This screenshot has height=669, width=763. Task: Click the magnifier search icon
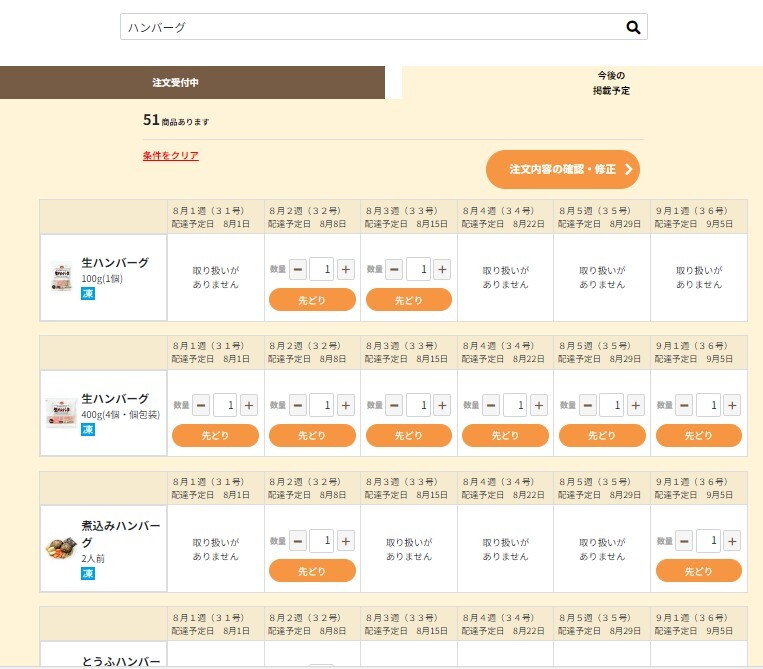point(633,27)
